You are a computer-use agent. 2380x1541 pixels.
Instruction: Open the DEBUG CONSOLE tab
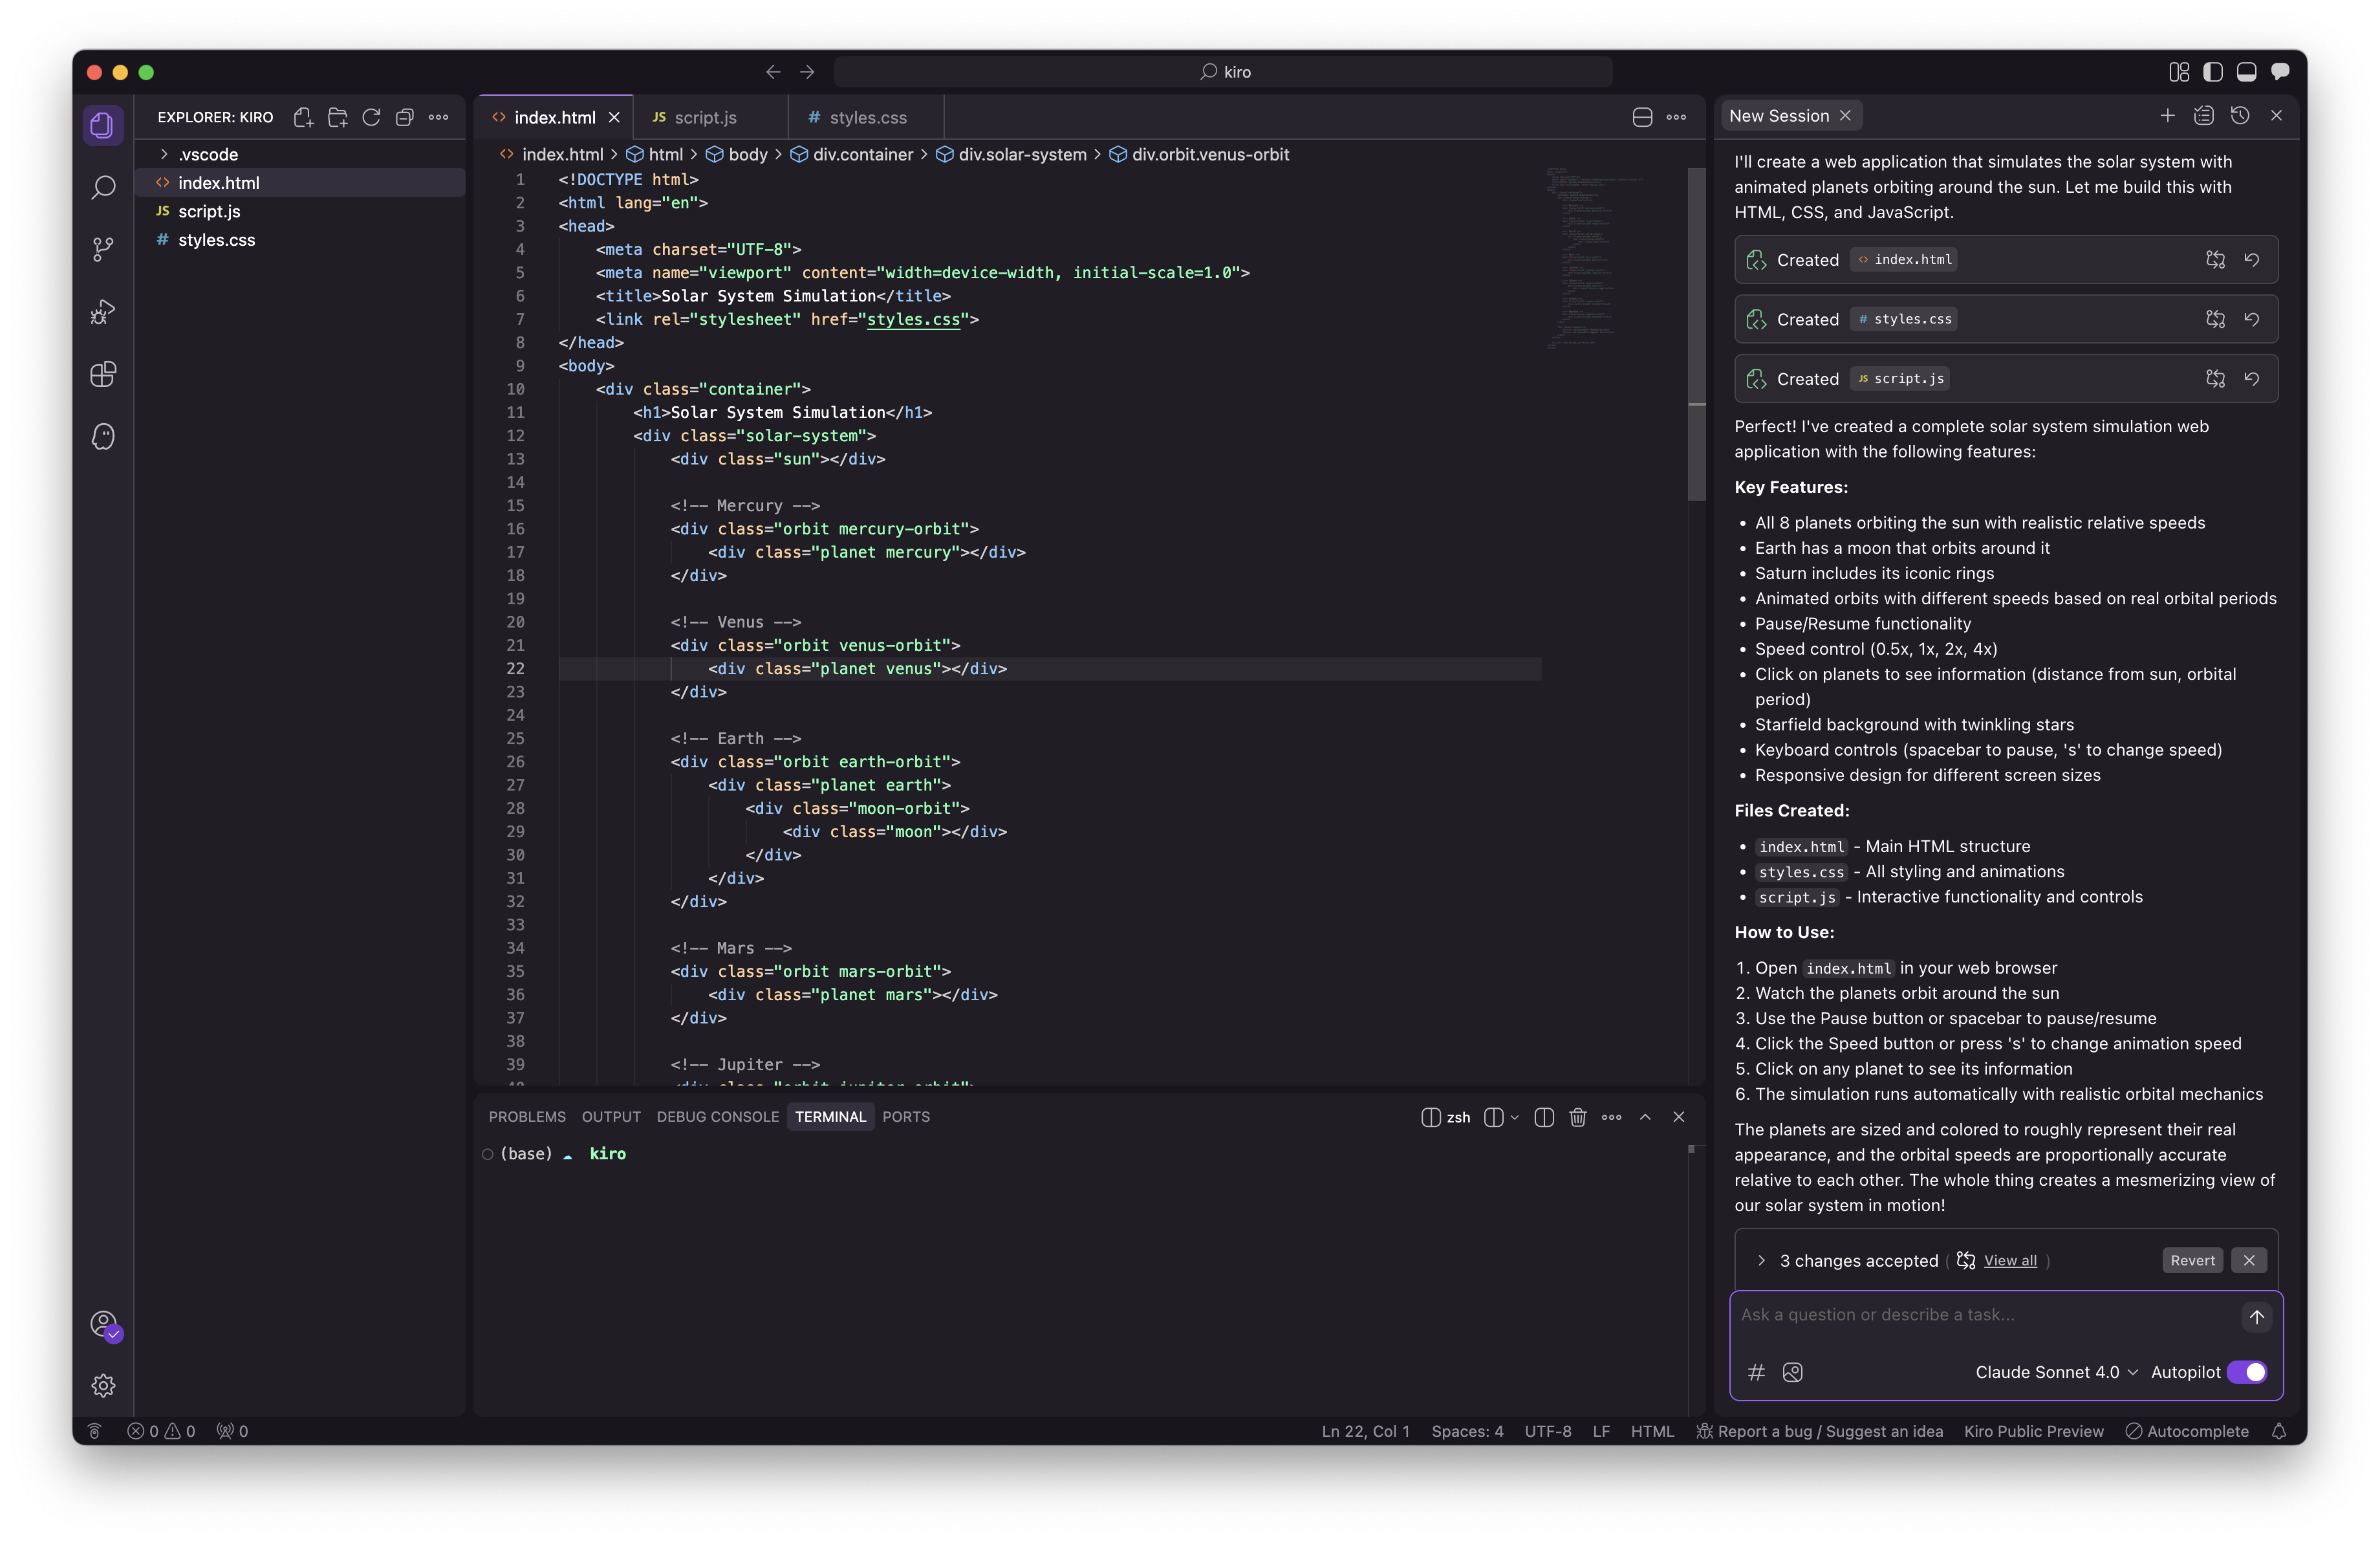point(717,1117)
